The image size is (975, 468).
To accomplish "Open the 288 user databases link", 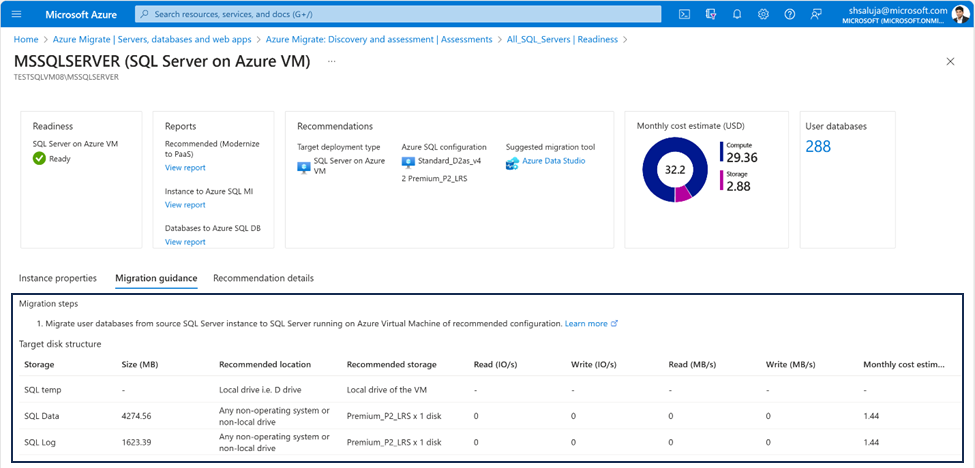I will [818, 147].
